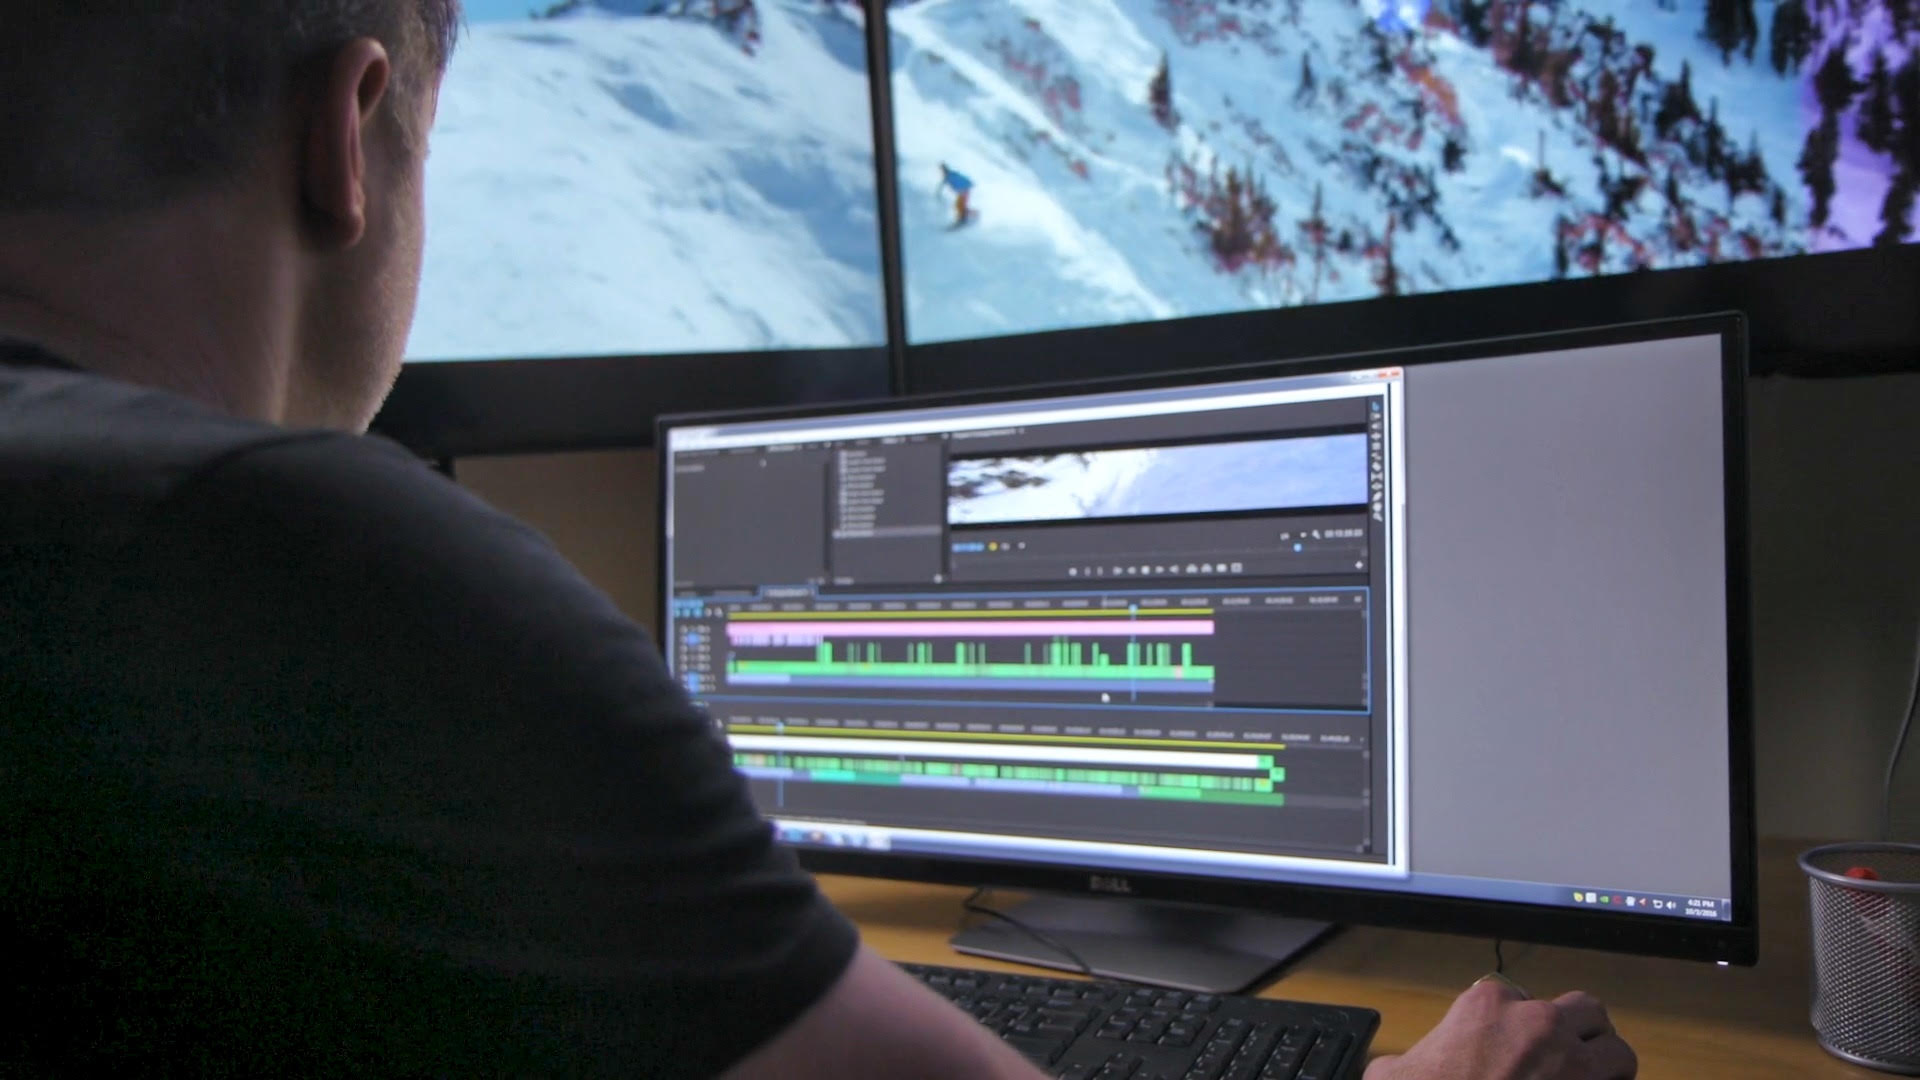Viewport: 1920px width, 1080px height.
Task: Click Go to Out point transport button
Action: tap(1174, 569)
